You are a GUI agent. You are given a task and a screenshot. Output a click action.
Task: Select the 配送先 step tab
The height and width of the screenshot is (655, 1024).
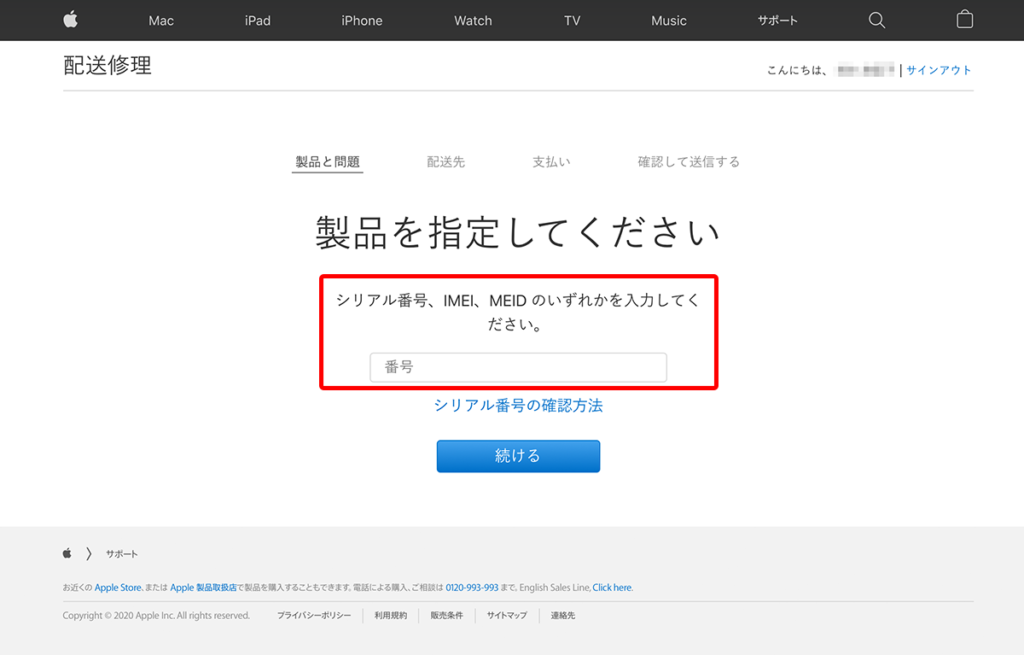(446, 162)
